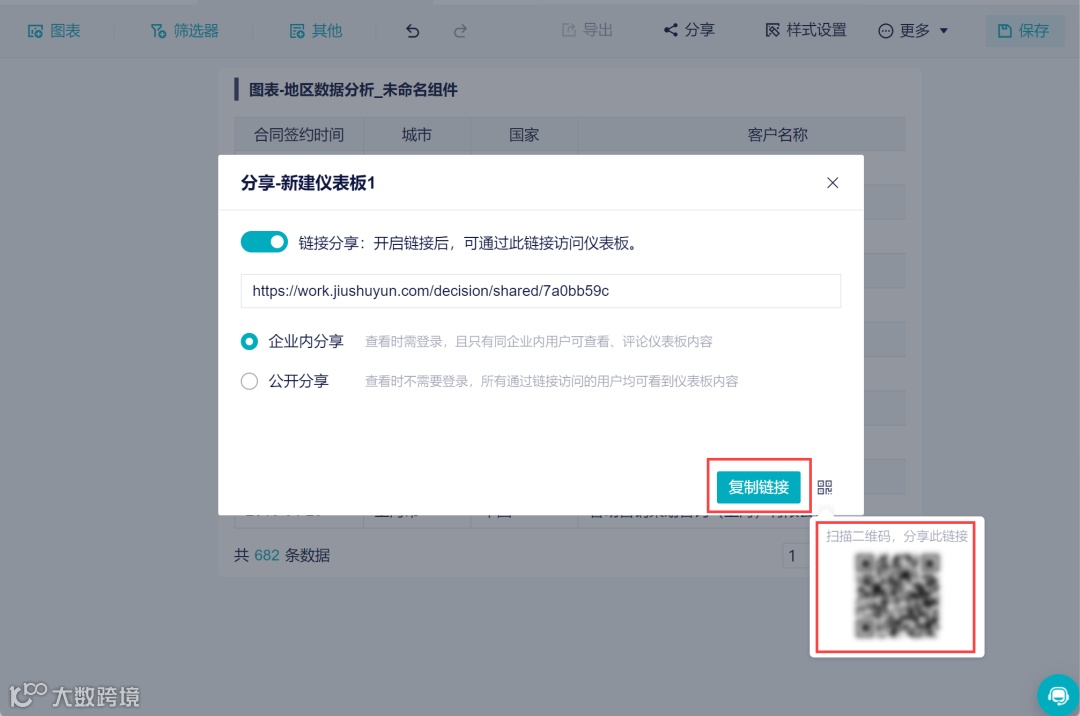The image size is (1080, 716).
Task: Save the dashboard with 保存
Action: tap(1024, 30)
